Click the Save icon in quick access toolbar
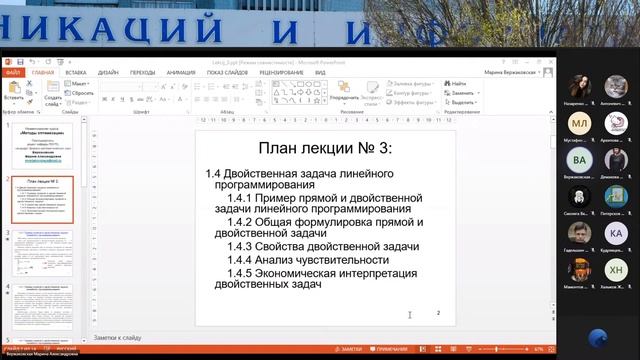The width and height of the screenshot is (640, 360). click(20, 62)
